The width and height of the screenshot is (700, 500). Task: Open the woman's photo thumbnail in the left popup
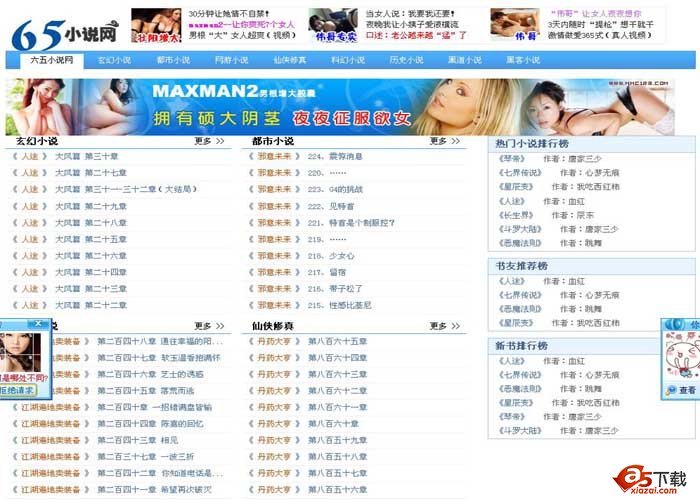coord(20,352)
